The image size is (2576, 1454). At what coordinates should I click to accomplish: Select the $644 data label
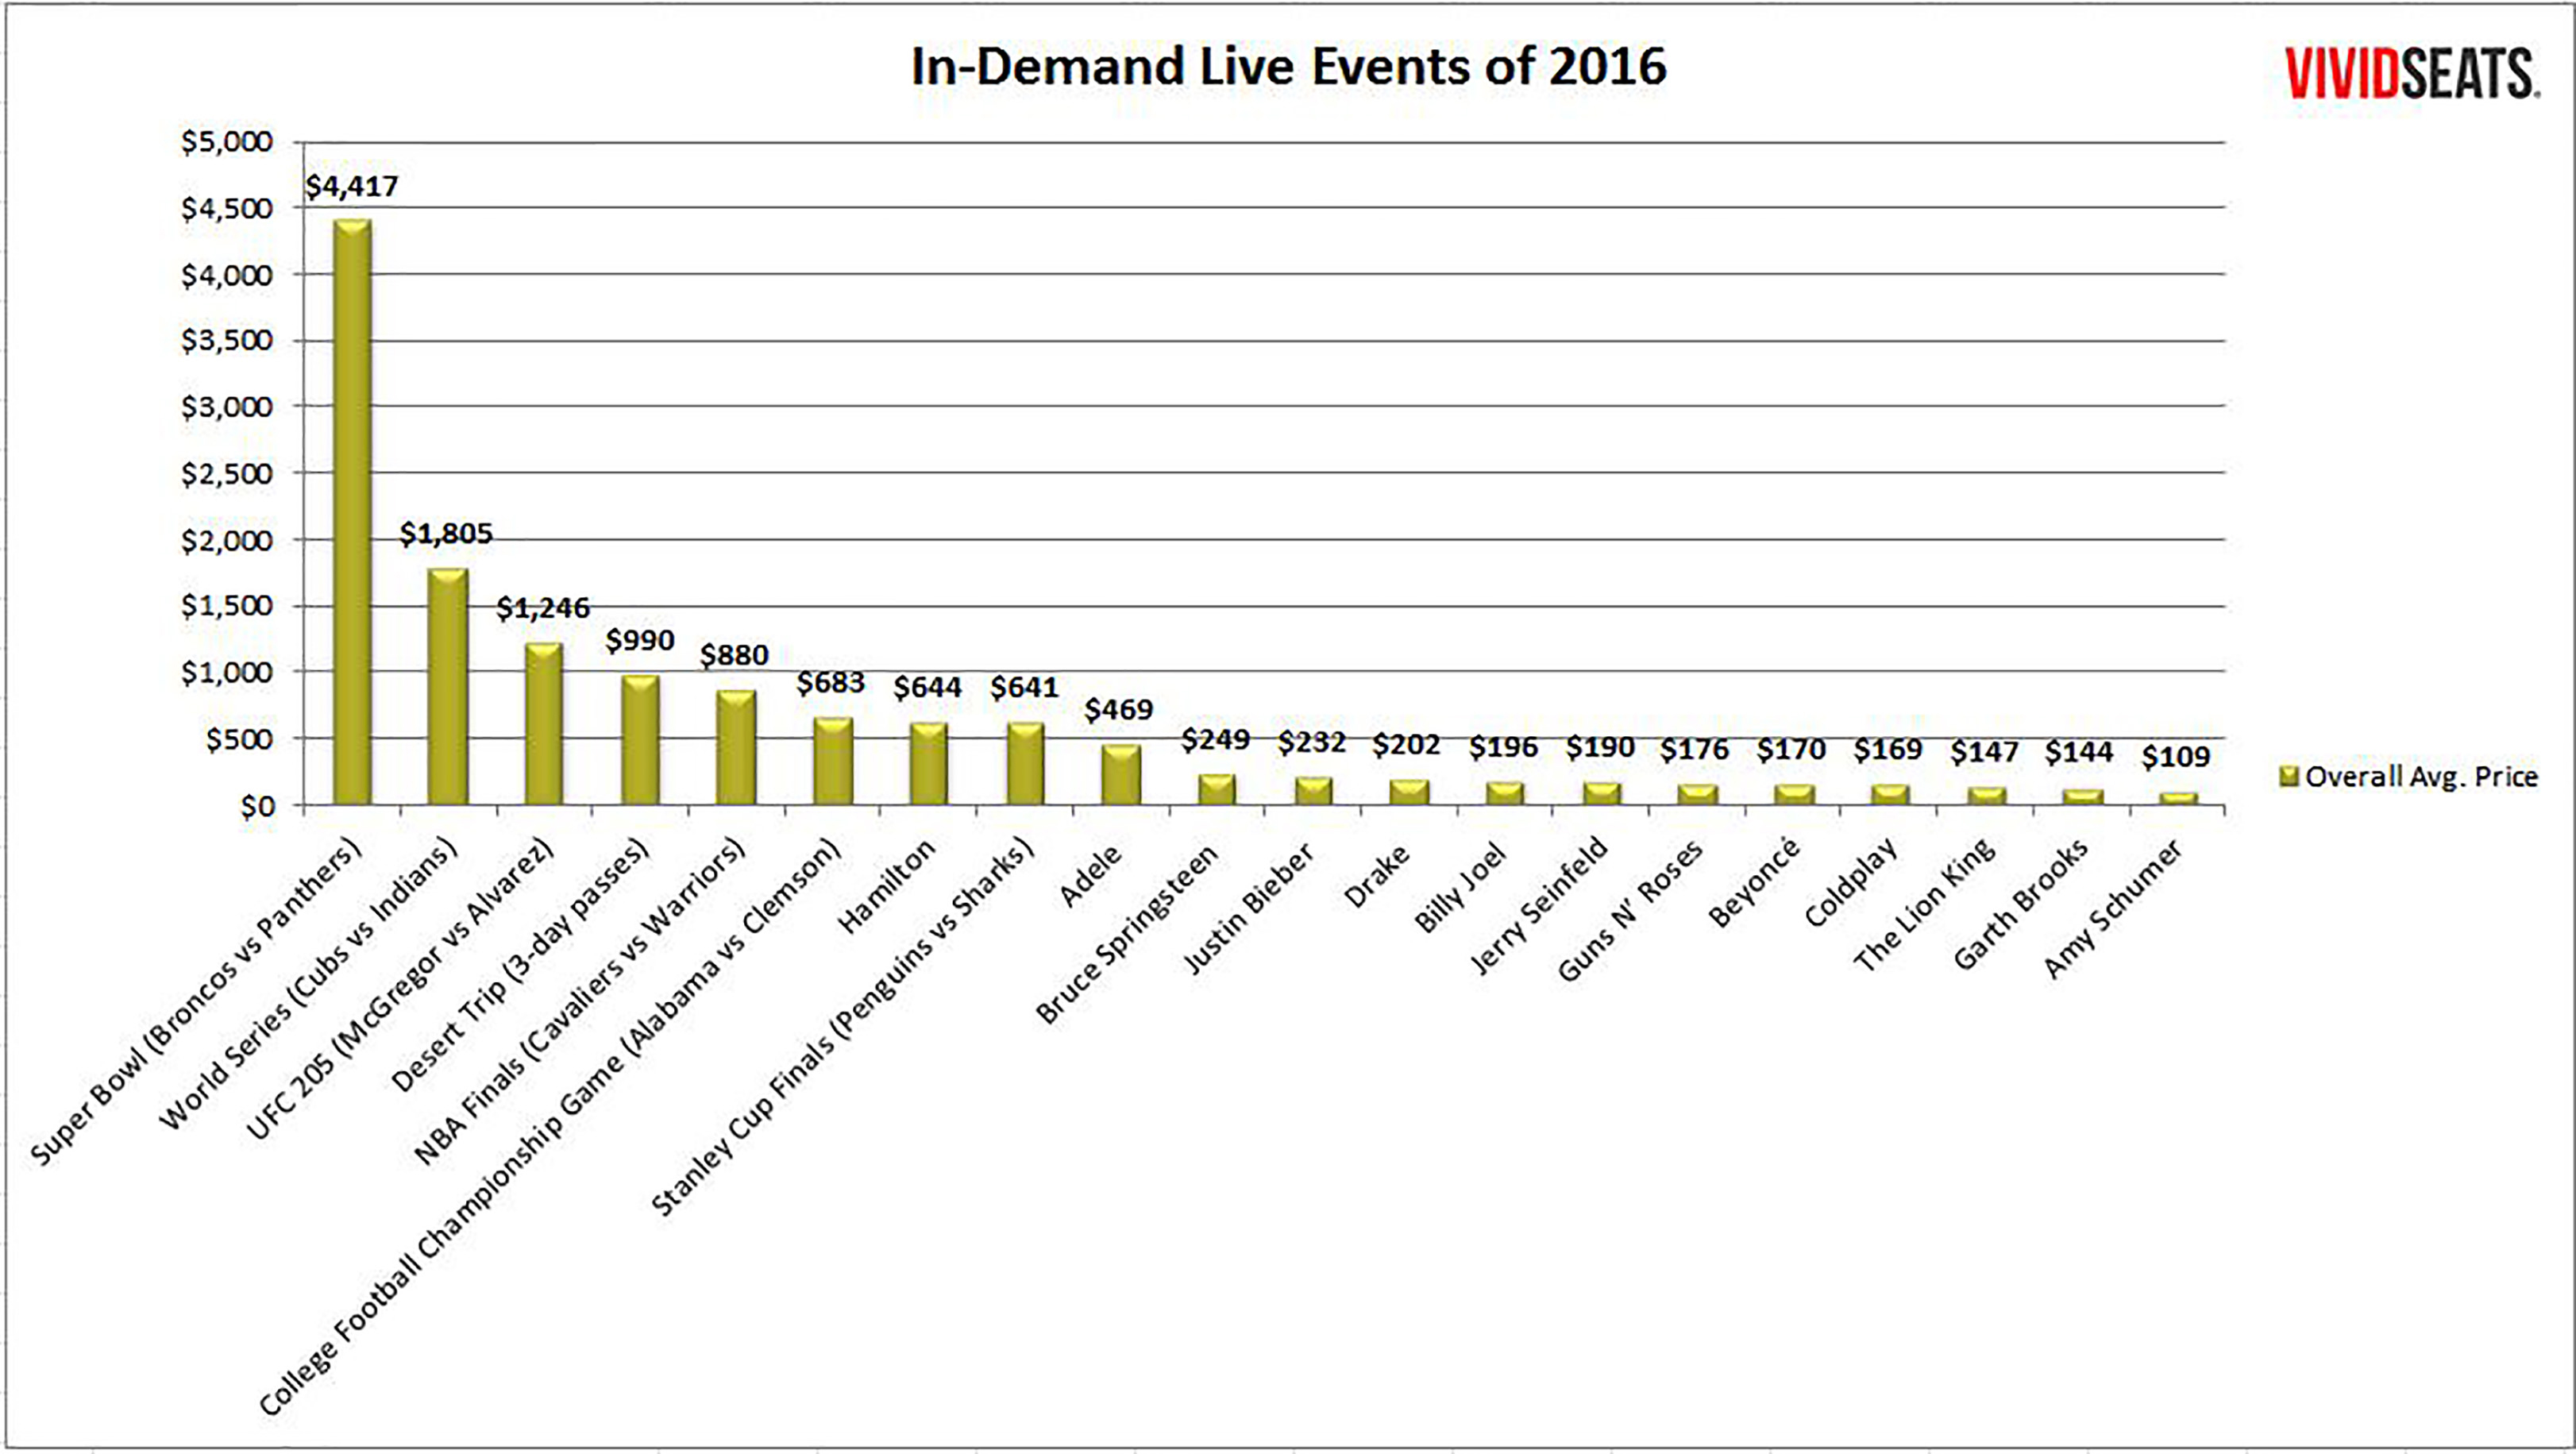[x=928, y=687]
